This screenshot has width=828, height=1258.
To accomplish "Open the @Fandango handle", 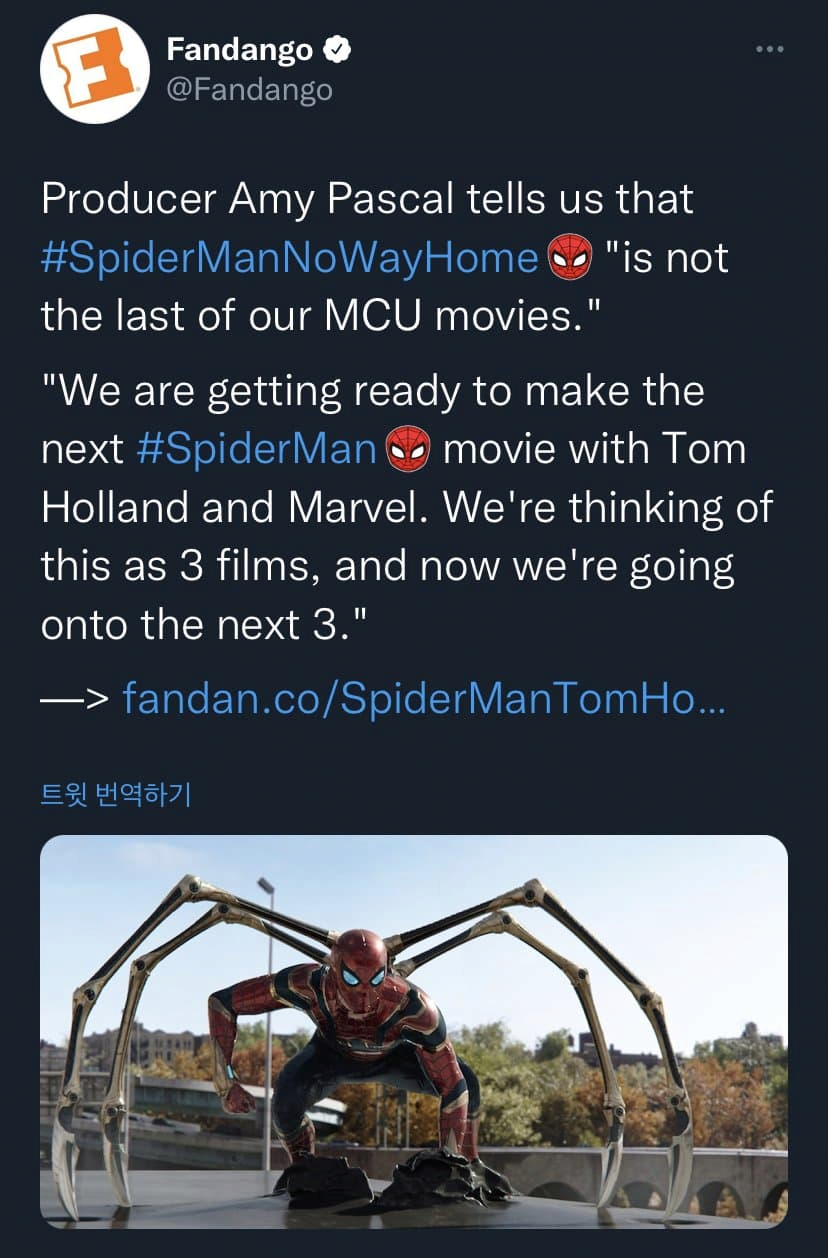I will point(249,90).
